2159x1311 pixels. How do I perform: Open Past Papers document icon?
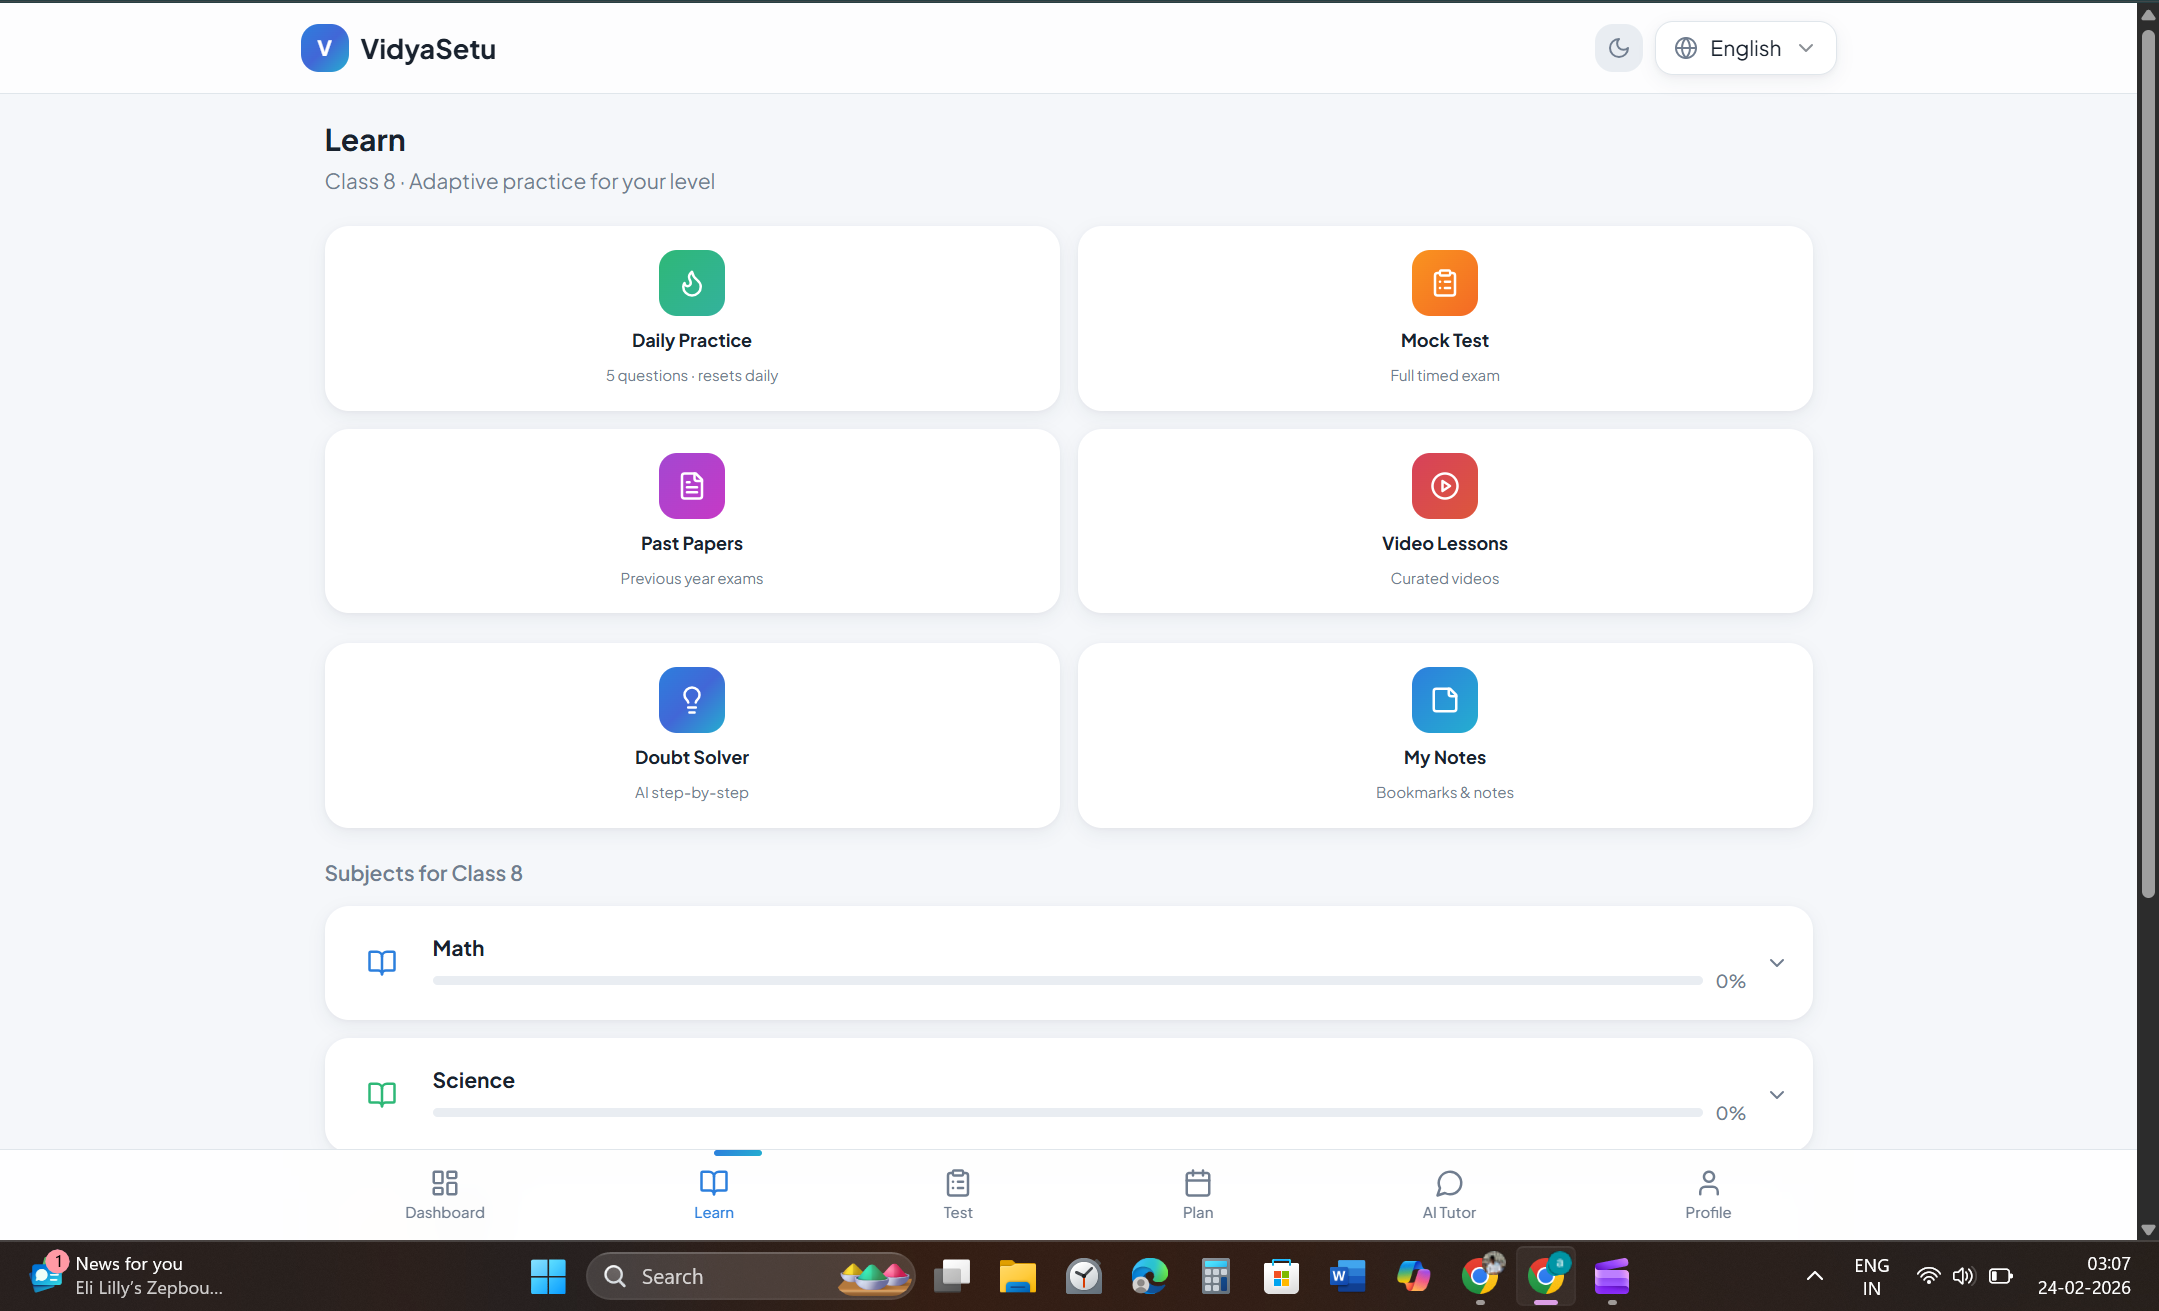[691, 486]
